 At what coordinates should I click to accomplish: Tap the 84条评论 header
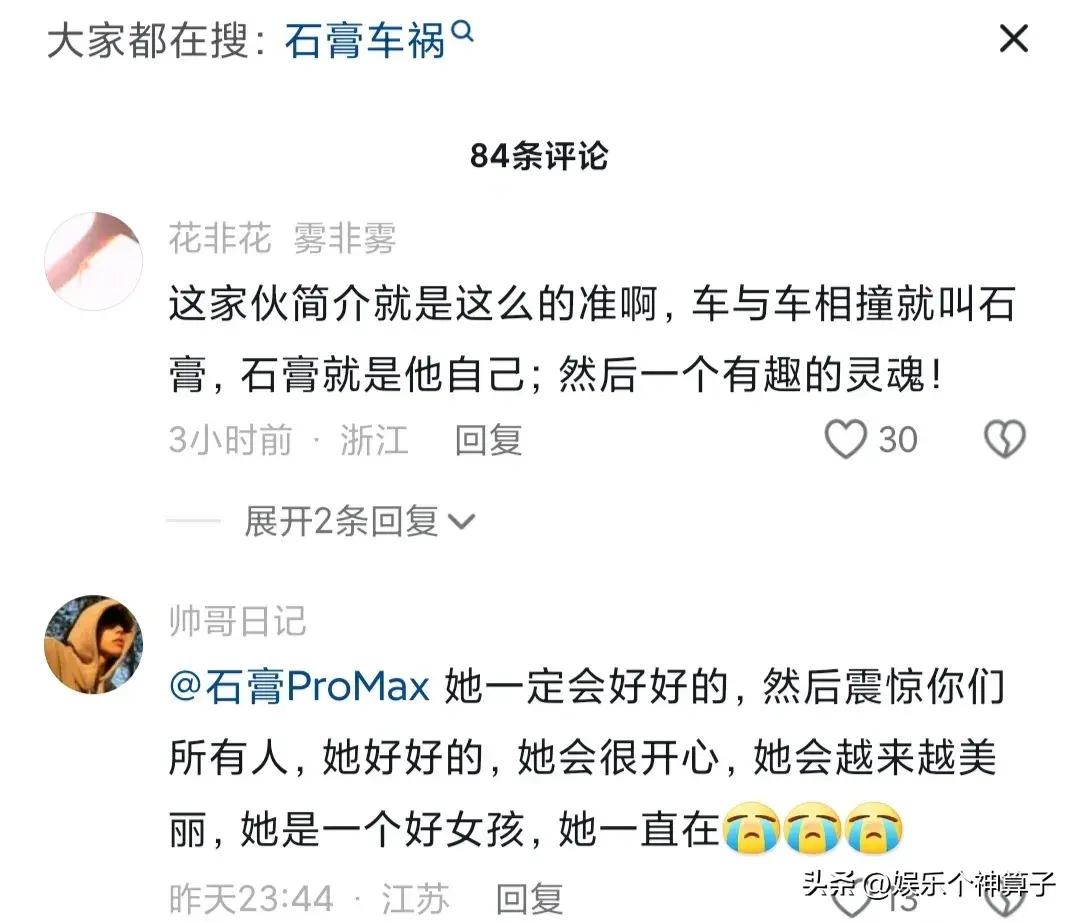(539, 156)
